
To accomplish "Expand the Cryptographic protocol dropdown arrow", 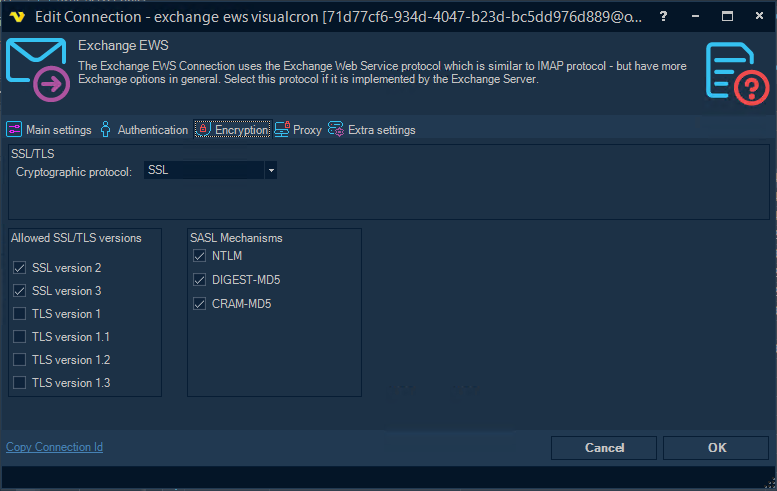I will tap(270, 171).
